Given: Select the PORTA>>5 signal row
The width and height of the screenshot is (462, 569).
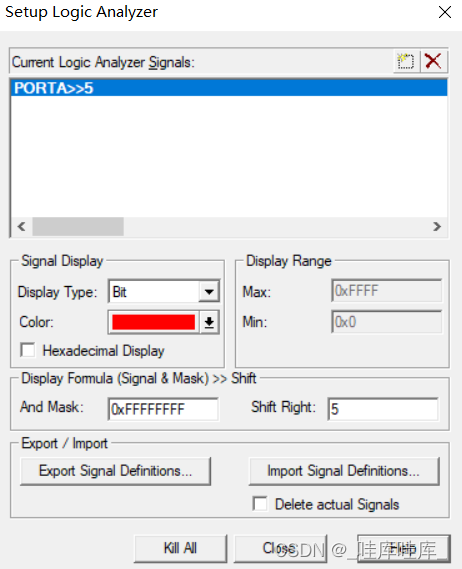Looking at the screenshot, I should click(x=229, y=88).
